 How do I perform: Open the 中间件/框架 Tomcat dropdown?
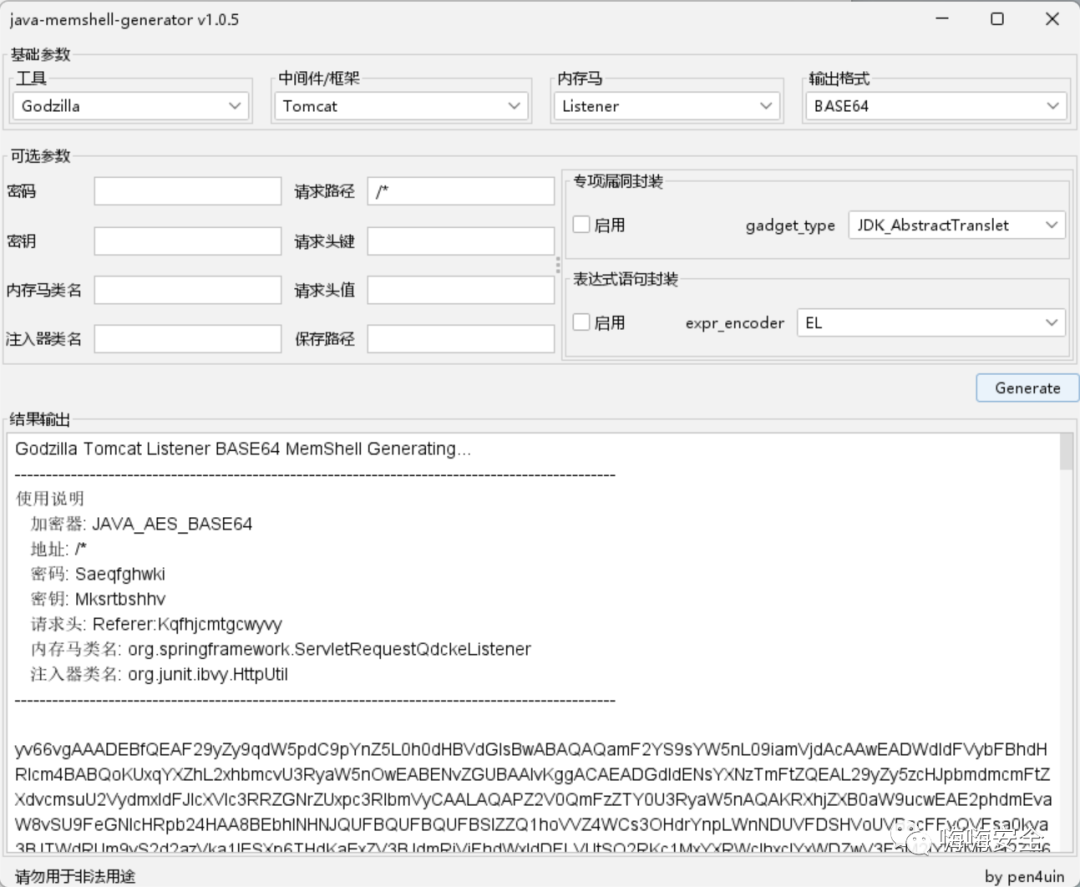[x=401, y=106]
